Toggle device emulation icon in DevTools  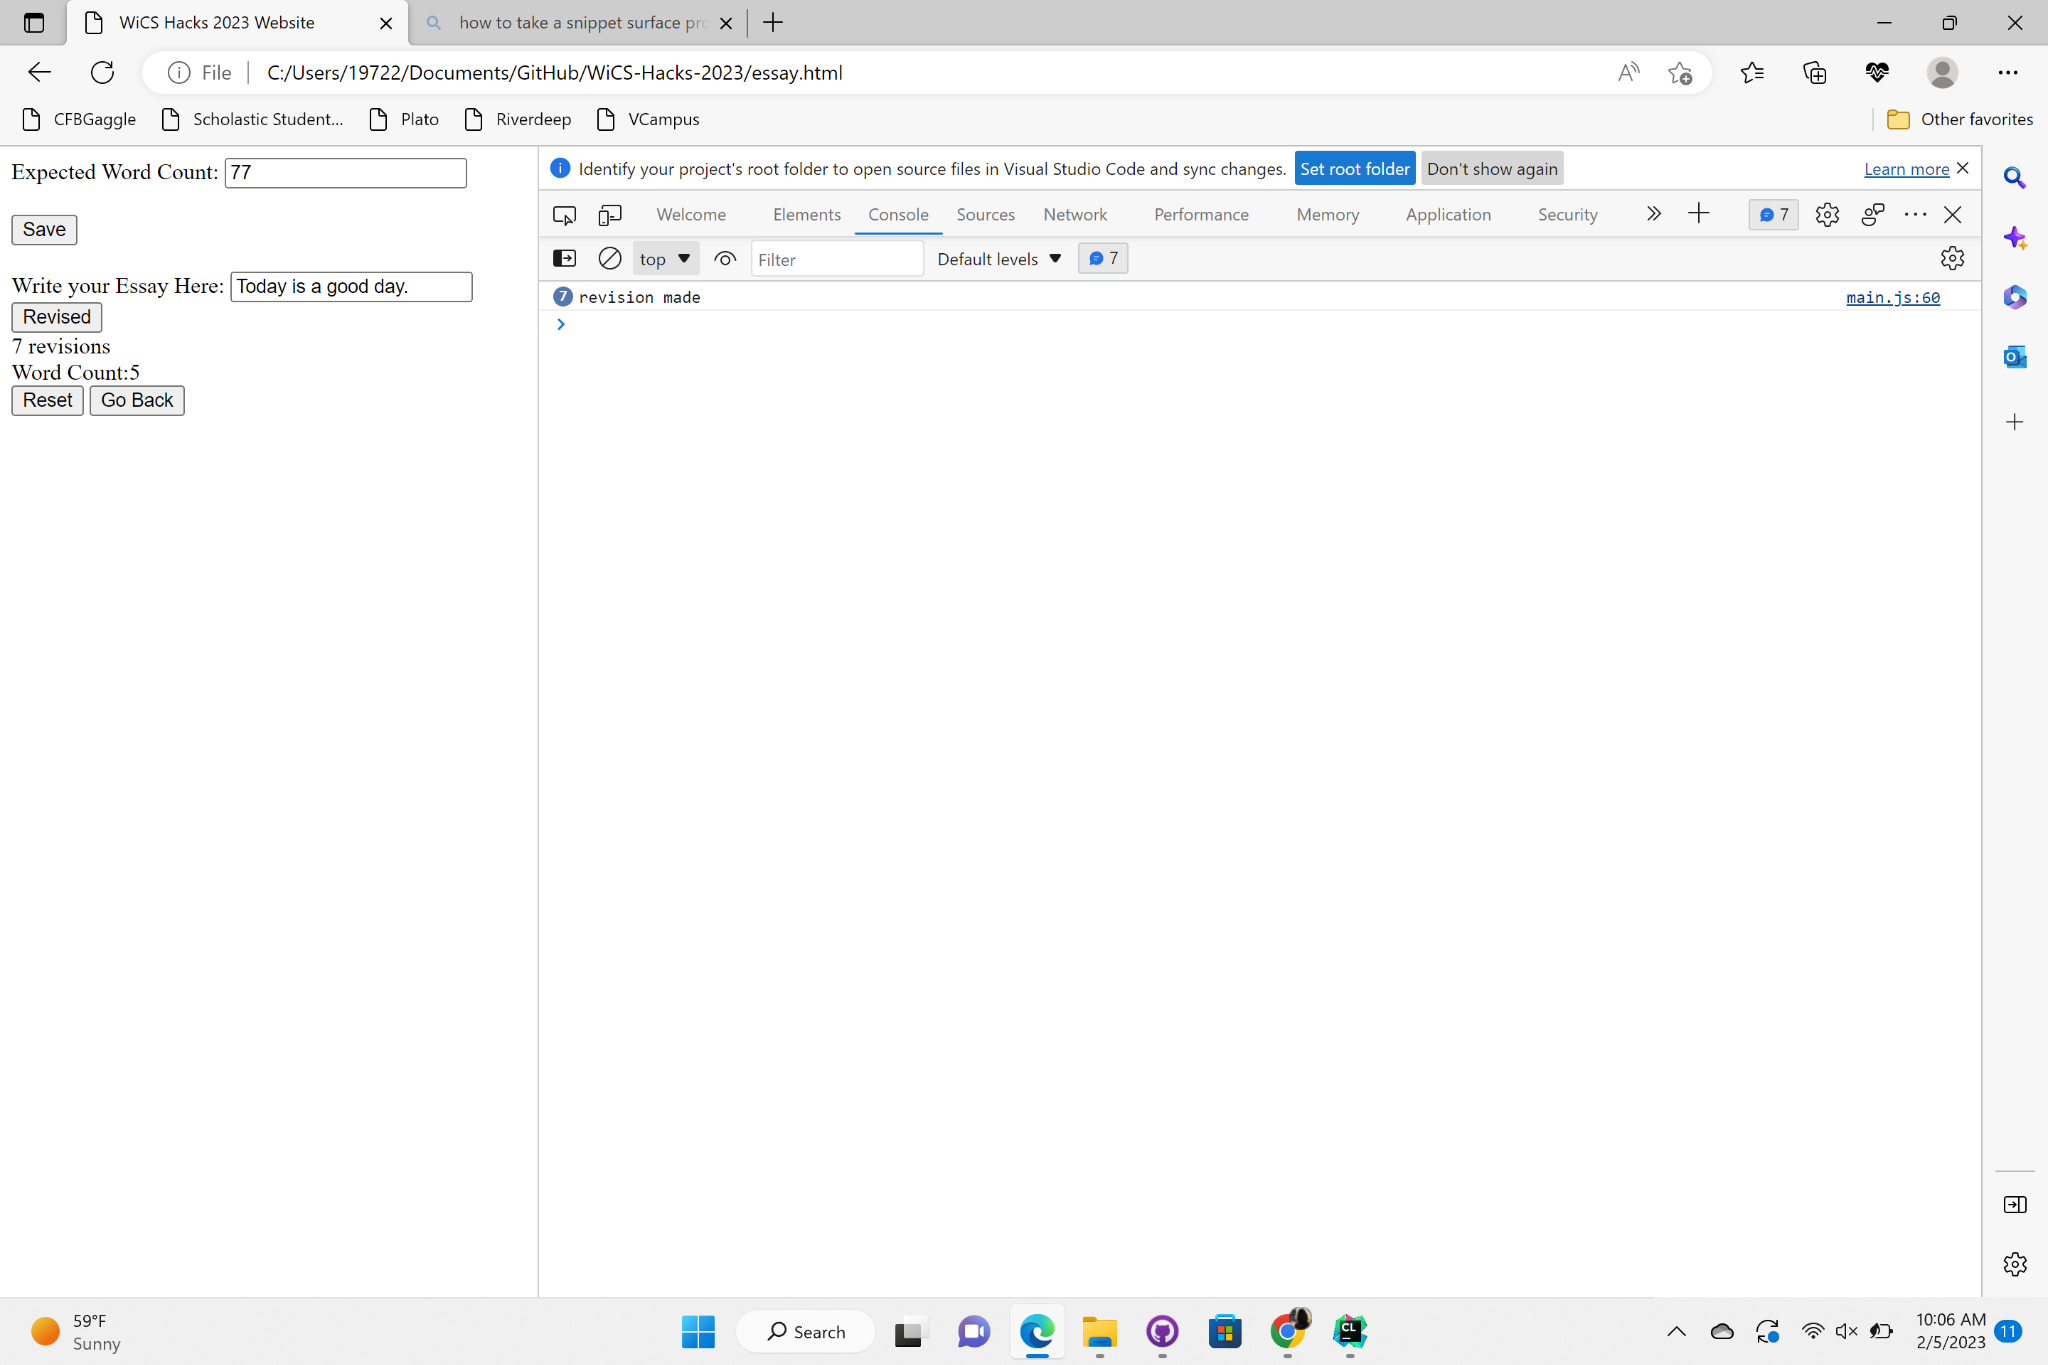610,215
